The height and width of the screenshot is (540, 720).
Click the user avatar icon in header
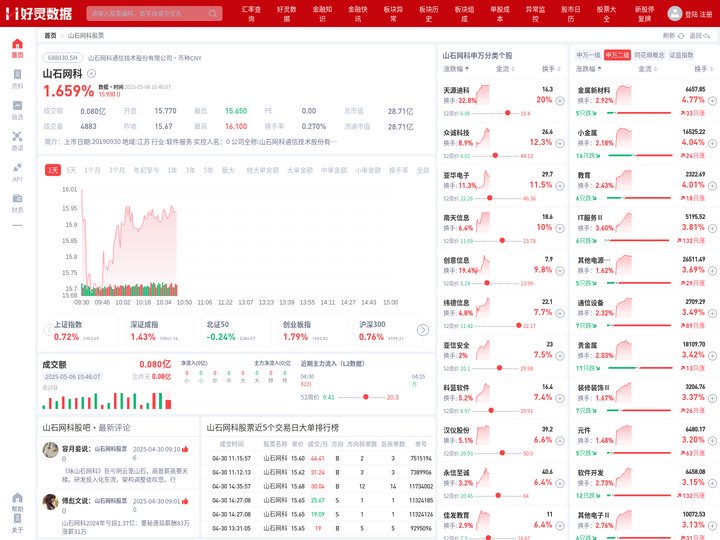(x=675, y=13)
